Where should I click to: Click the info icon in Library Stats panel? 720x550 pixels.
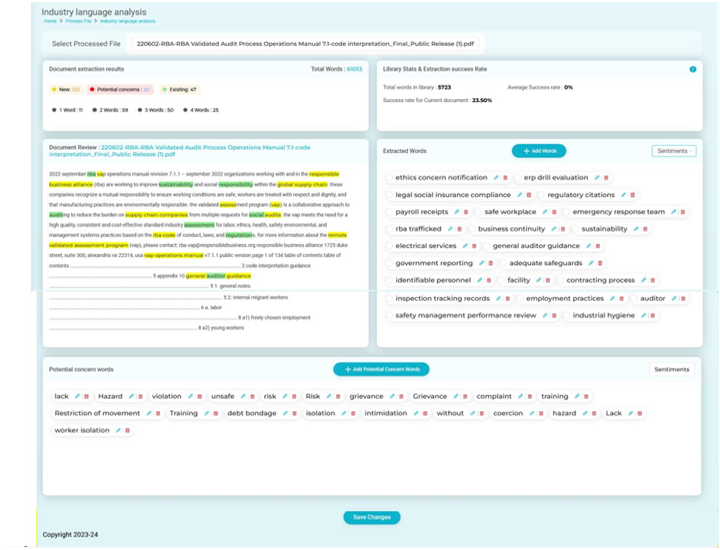(693, 69)
